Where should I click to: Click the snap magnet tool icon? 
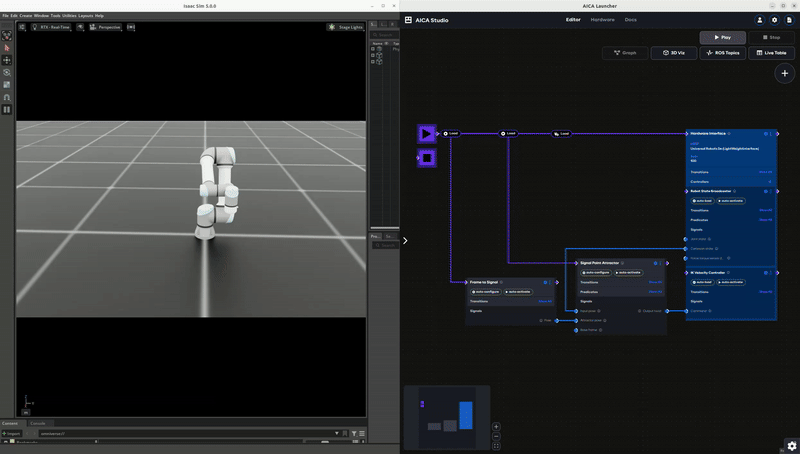pos(7,97)
